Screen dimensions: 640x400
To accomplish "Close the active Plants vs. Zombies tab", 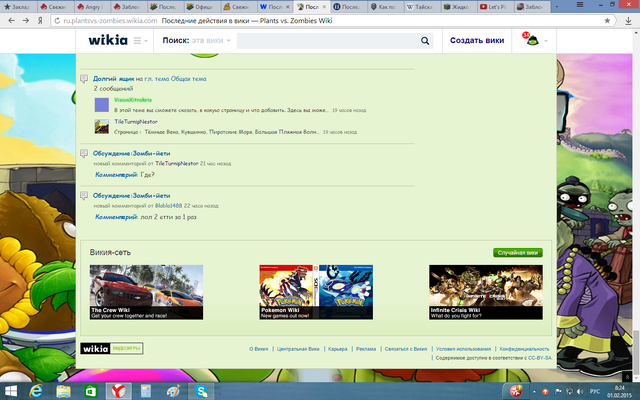I will click(324, 7).
